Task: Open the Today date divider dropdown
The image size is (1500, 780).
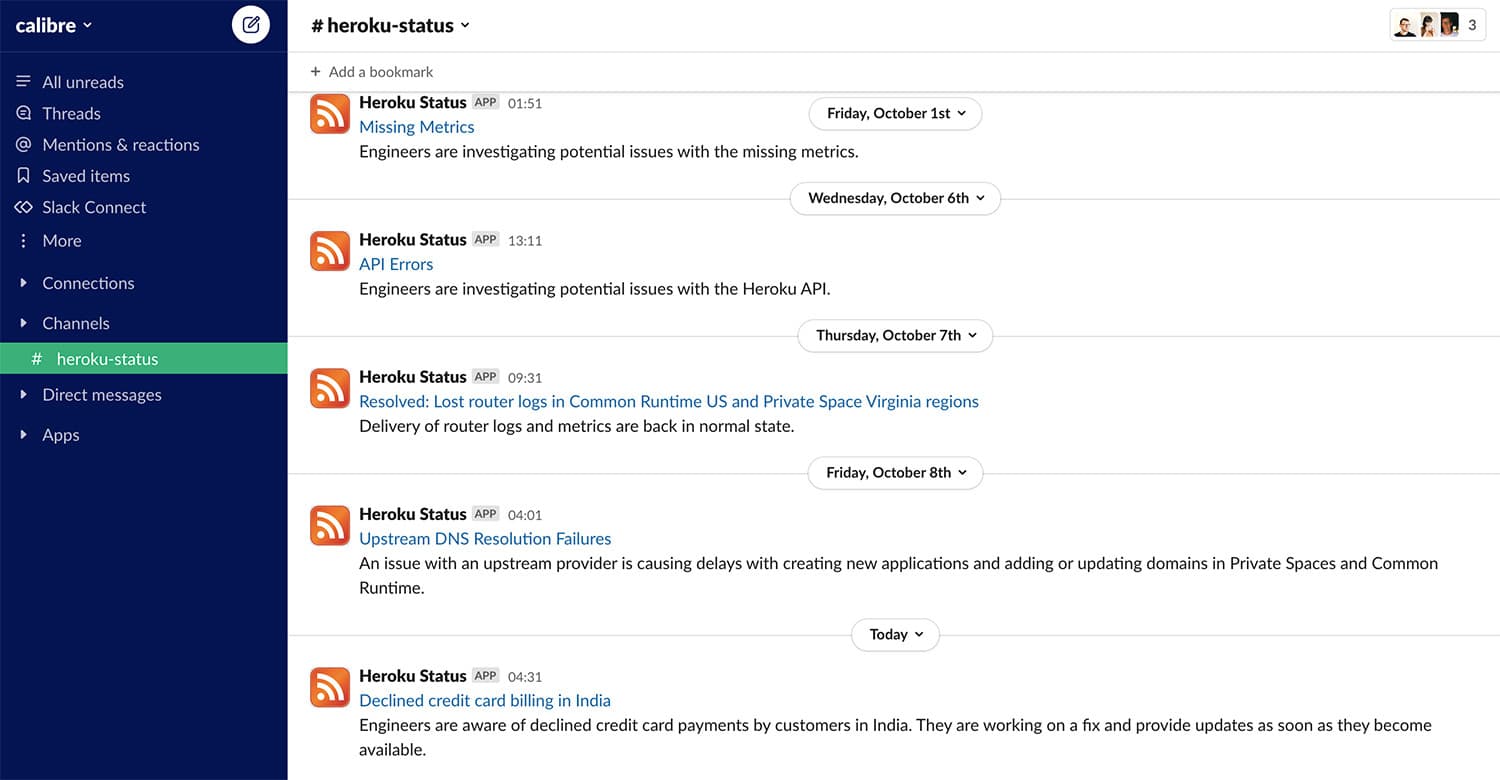Action: click(895, 634)
